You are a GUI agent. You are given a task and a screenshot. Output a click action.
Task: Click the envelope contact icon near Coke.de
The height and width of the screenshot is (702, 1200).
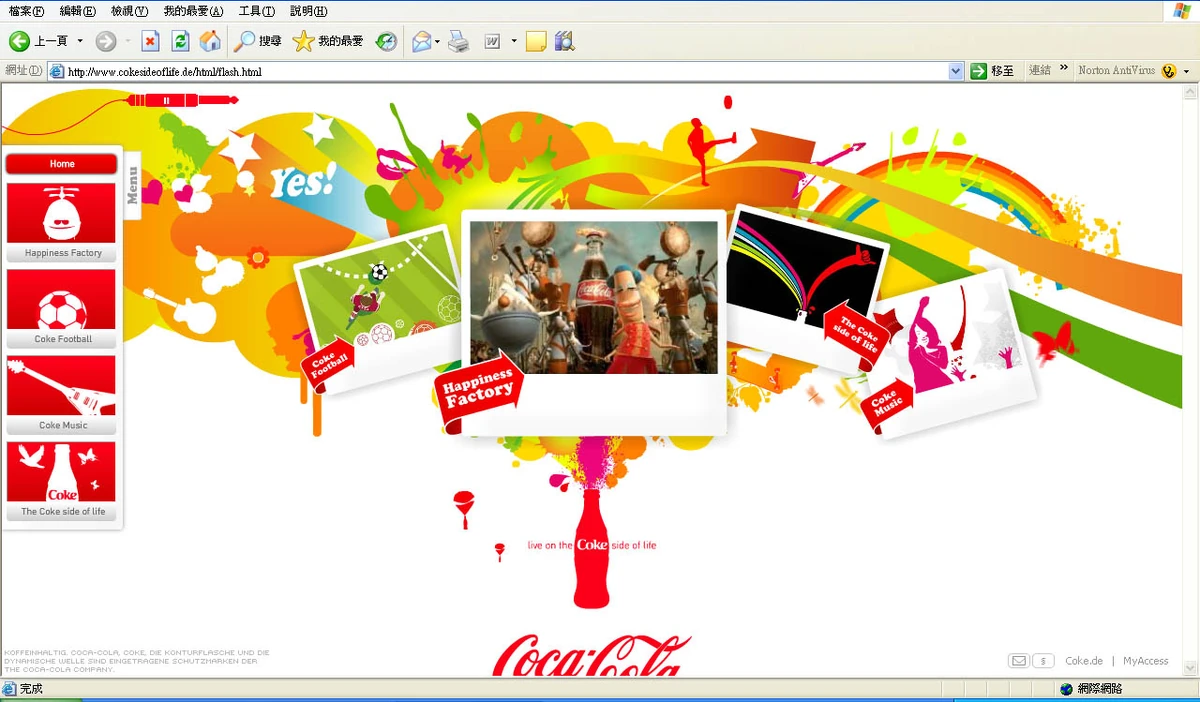pos(1018,660)
